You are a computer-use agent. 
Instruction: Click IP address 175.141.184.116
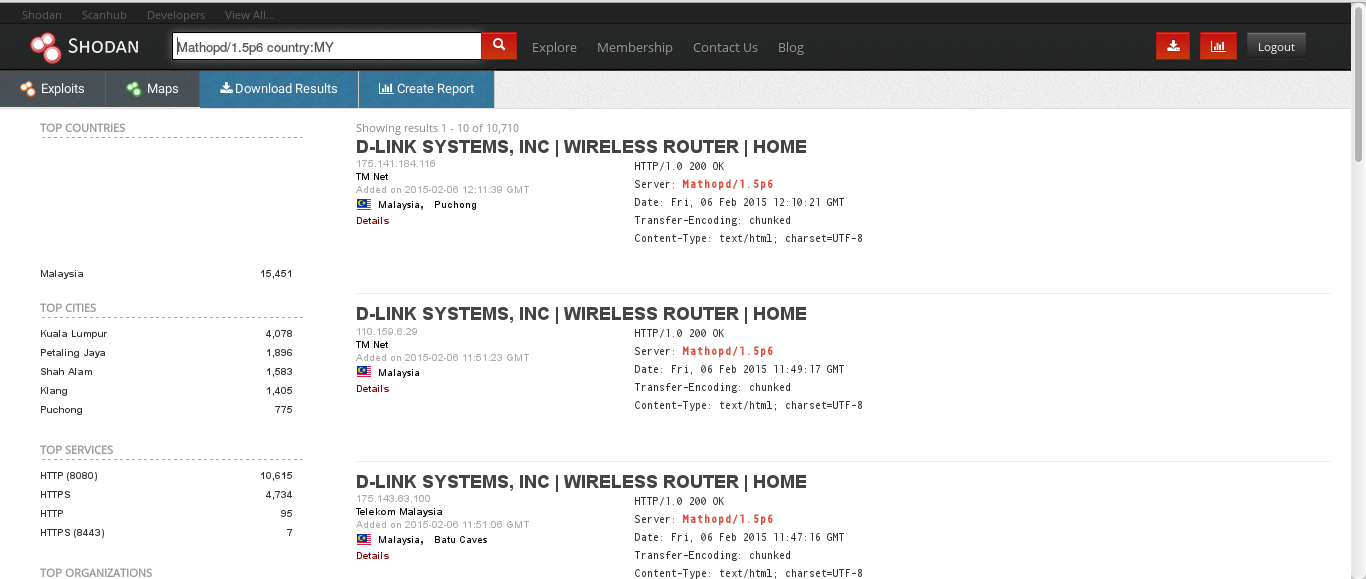(396, 164)
